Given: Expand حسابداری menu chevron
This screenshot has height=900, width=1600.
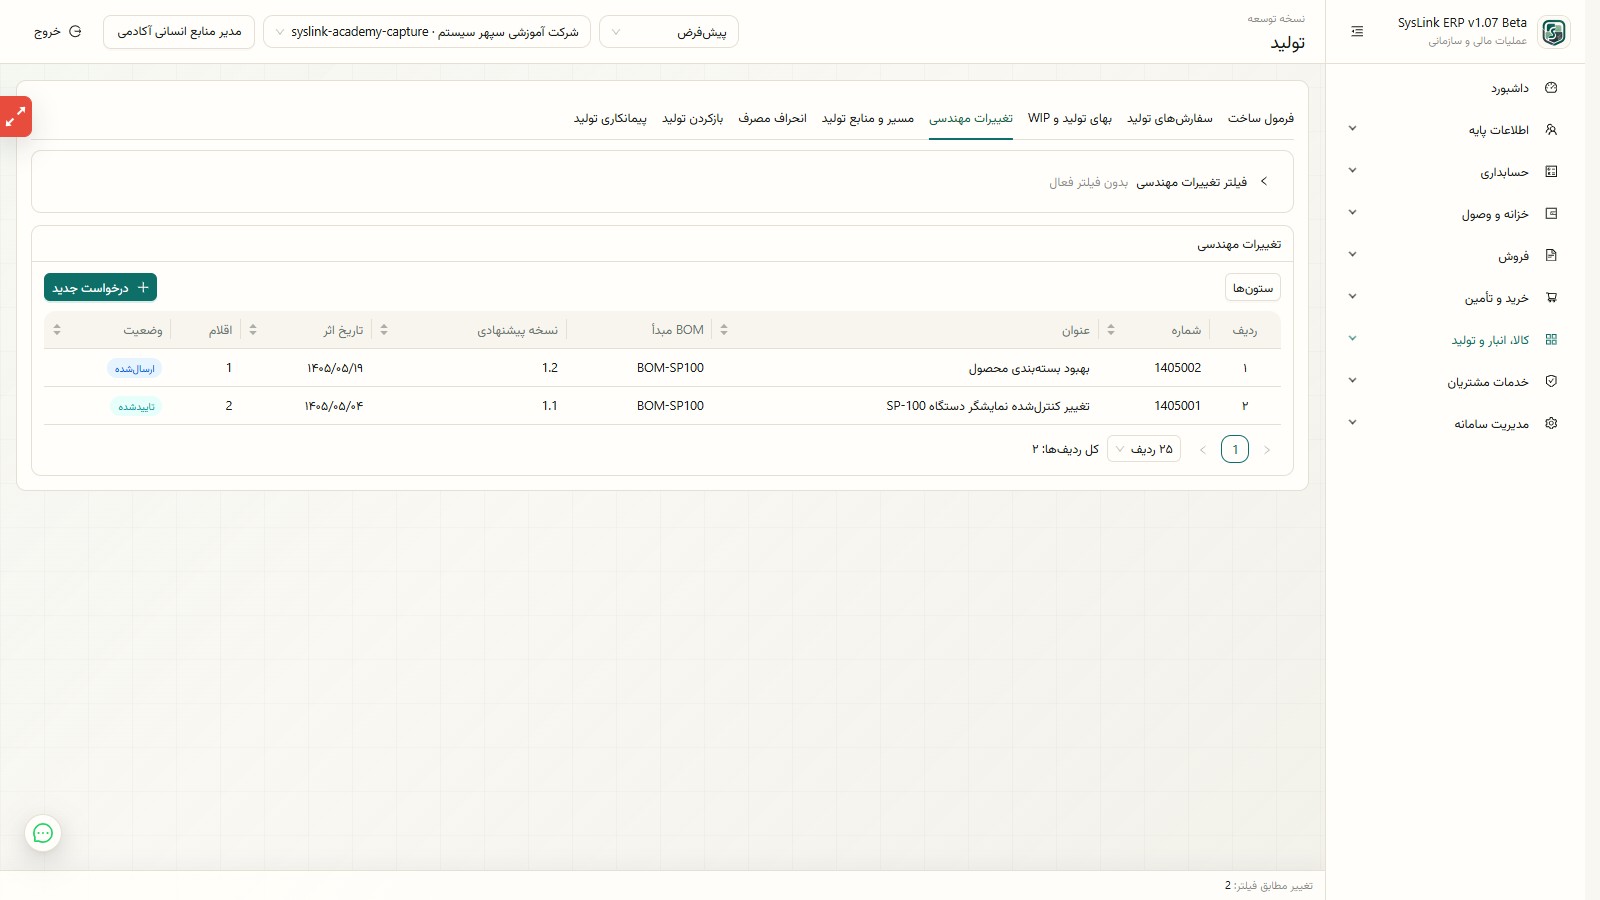Looking at the screenshot, I should [1352, 171].
